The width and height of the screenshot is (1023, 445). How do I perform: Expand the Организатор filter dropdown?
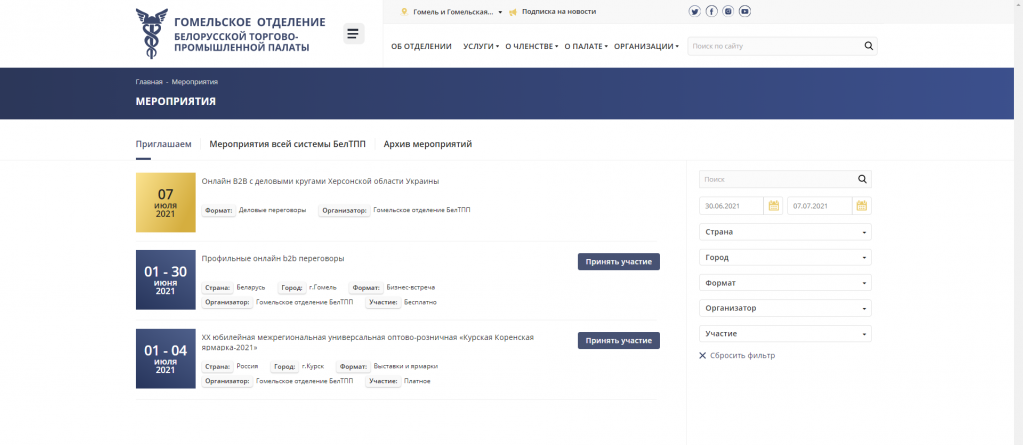pyautogui.click(x=785, y=308)
